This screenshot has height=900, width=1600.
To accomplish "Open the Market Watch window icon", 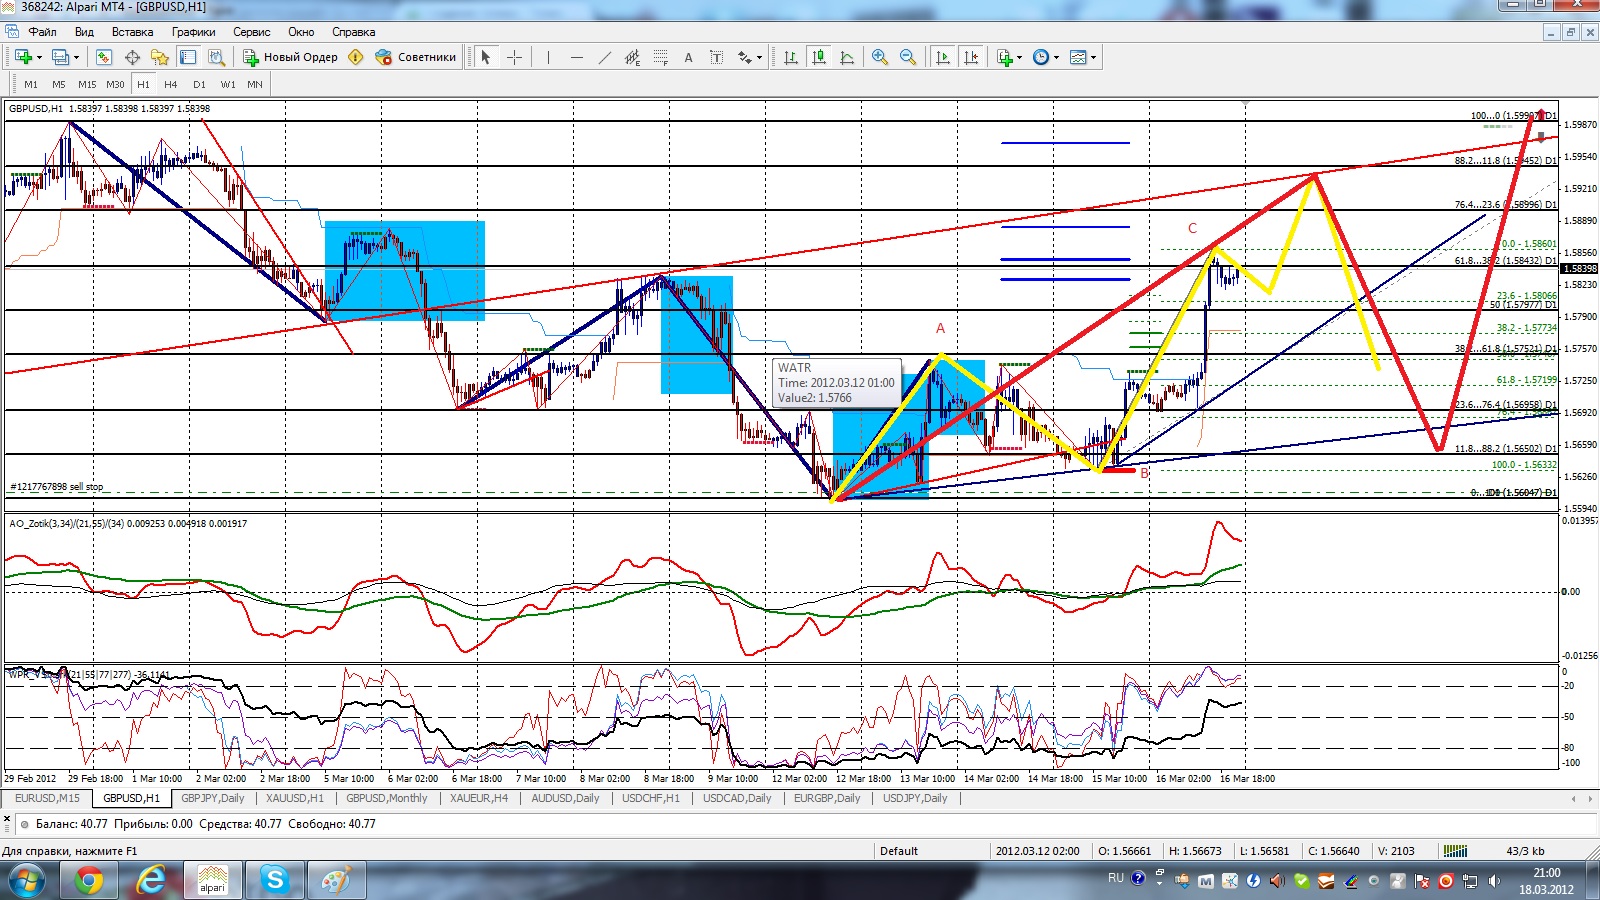I will pyautogui.click(x=103, y=57).
